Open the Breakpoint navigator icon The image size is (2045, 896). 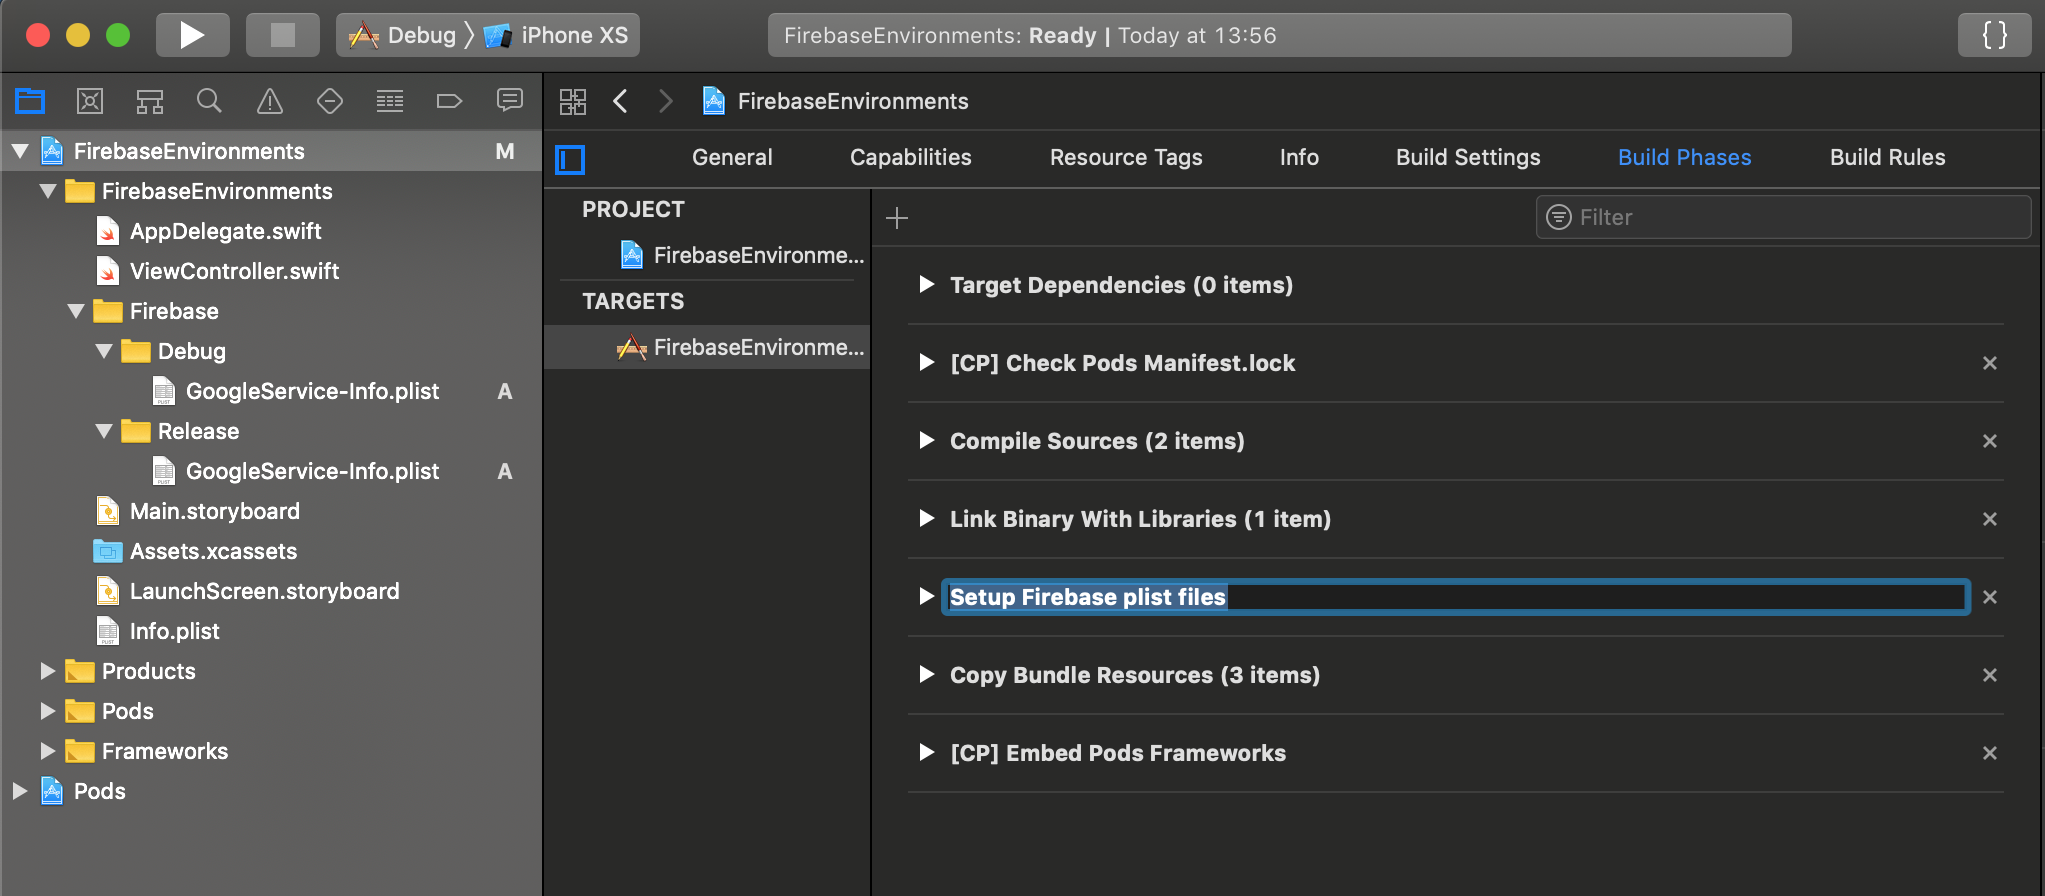click(x=449, y=101)
